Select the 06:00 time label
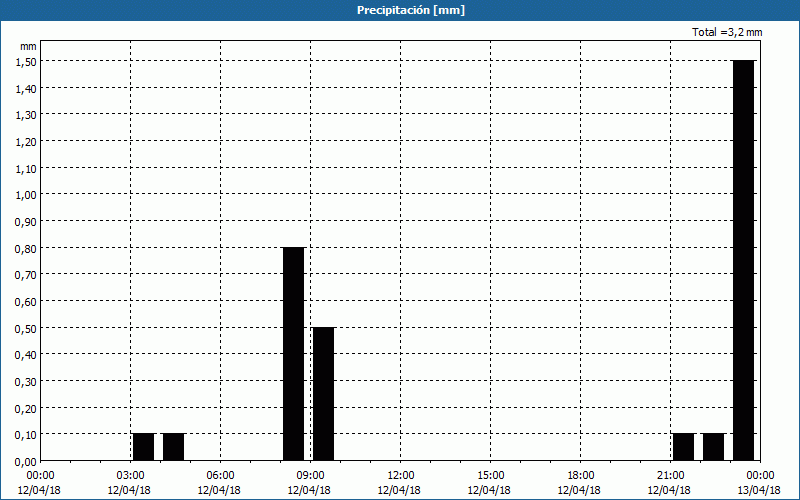 [x=220, y=476]
